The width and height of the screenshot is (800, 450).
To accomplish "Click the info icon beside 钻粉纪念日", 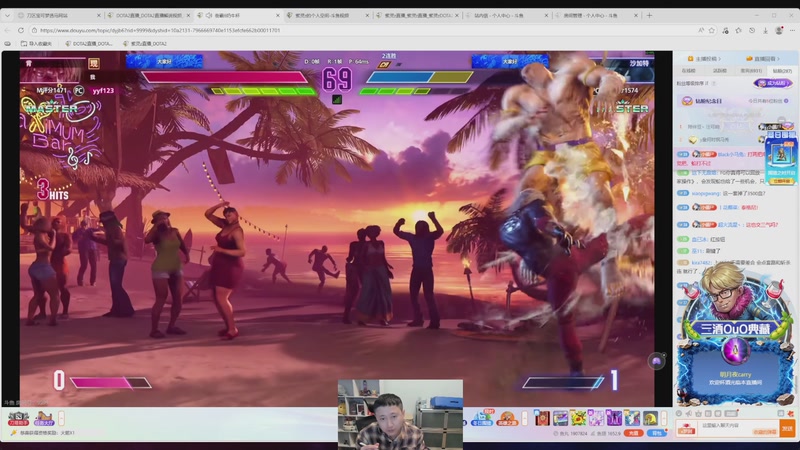I will (786, 101).
